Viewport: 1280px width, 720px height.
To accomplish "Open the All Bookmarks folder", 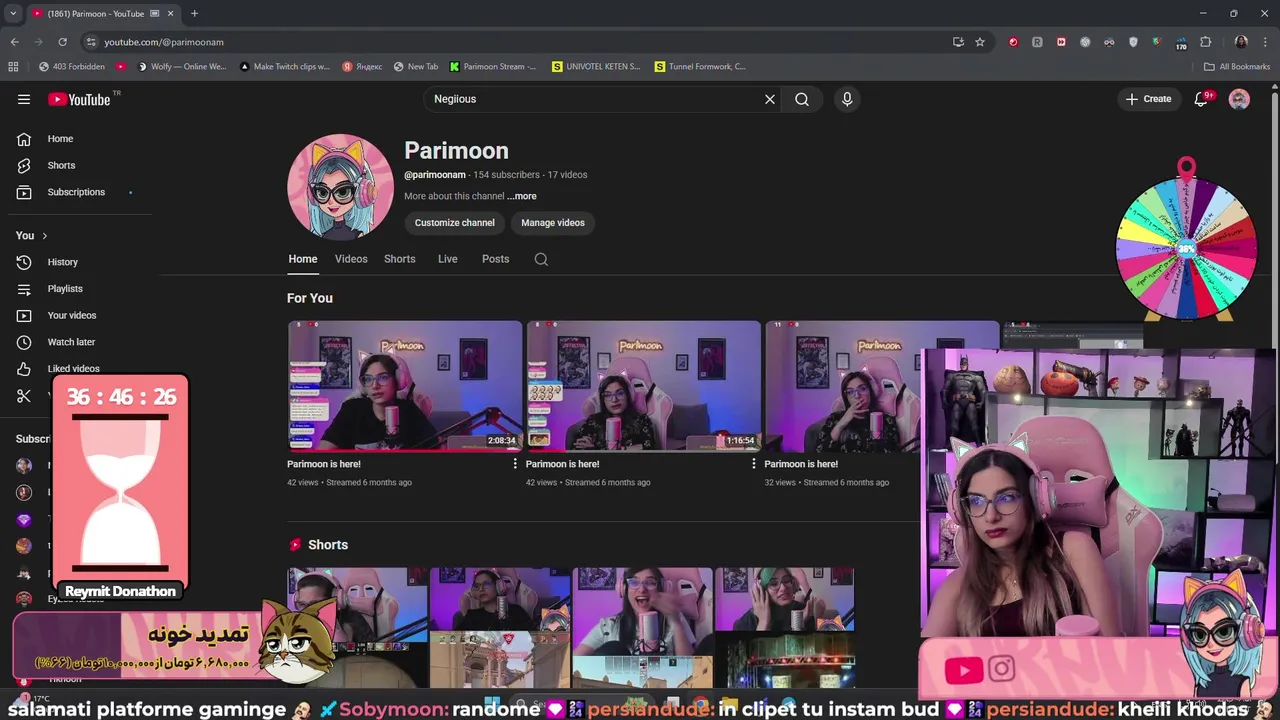I will (1237, 67).
